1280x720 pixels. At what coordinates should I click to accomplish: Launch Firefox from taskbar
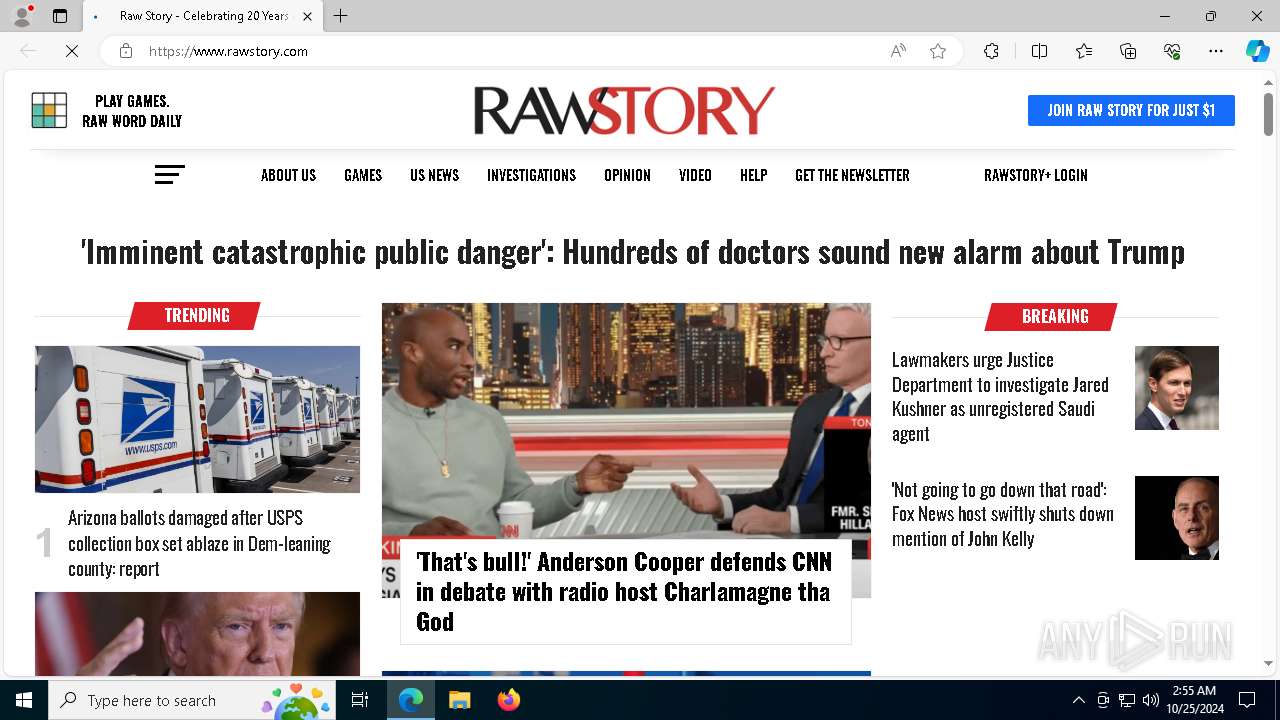click(508, 700)
